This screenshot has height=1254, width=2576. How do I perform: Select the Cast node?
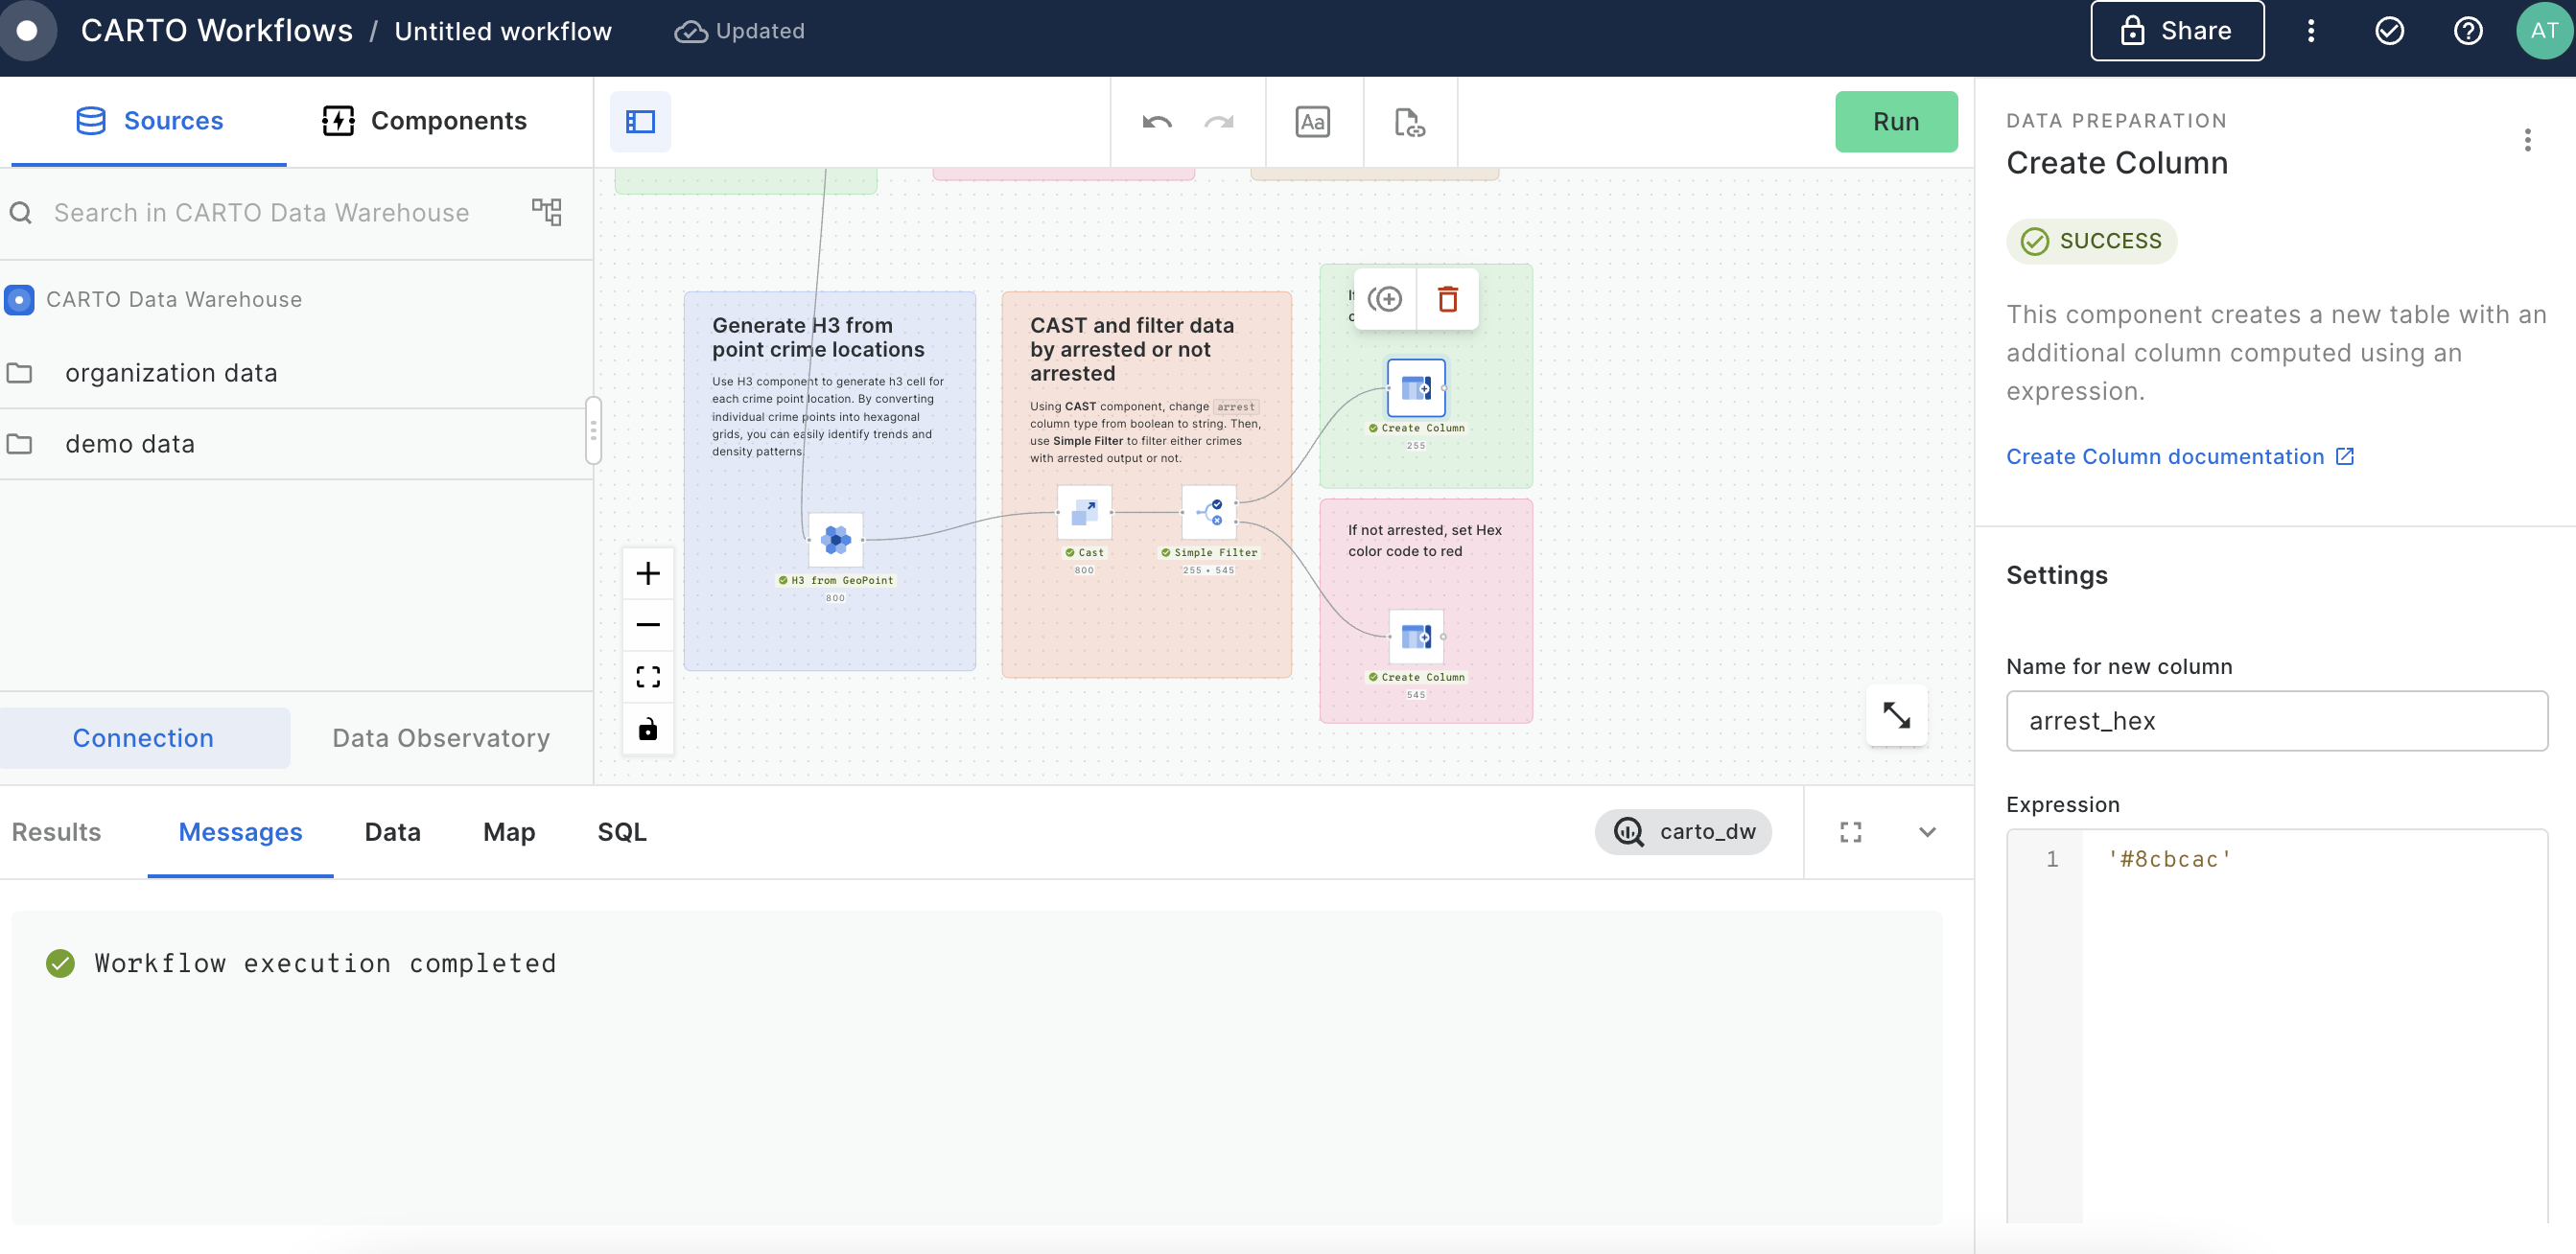1084,513
